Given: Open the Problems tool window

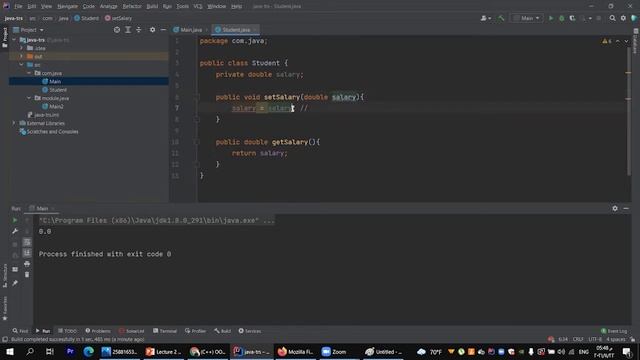Looking at the screenshot, I should pyautogui.click(x=98, y=331).
